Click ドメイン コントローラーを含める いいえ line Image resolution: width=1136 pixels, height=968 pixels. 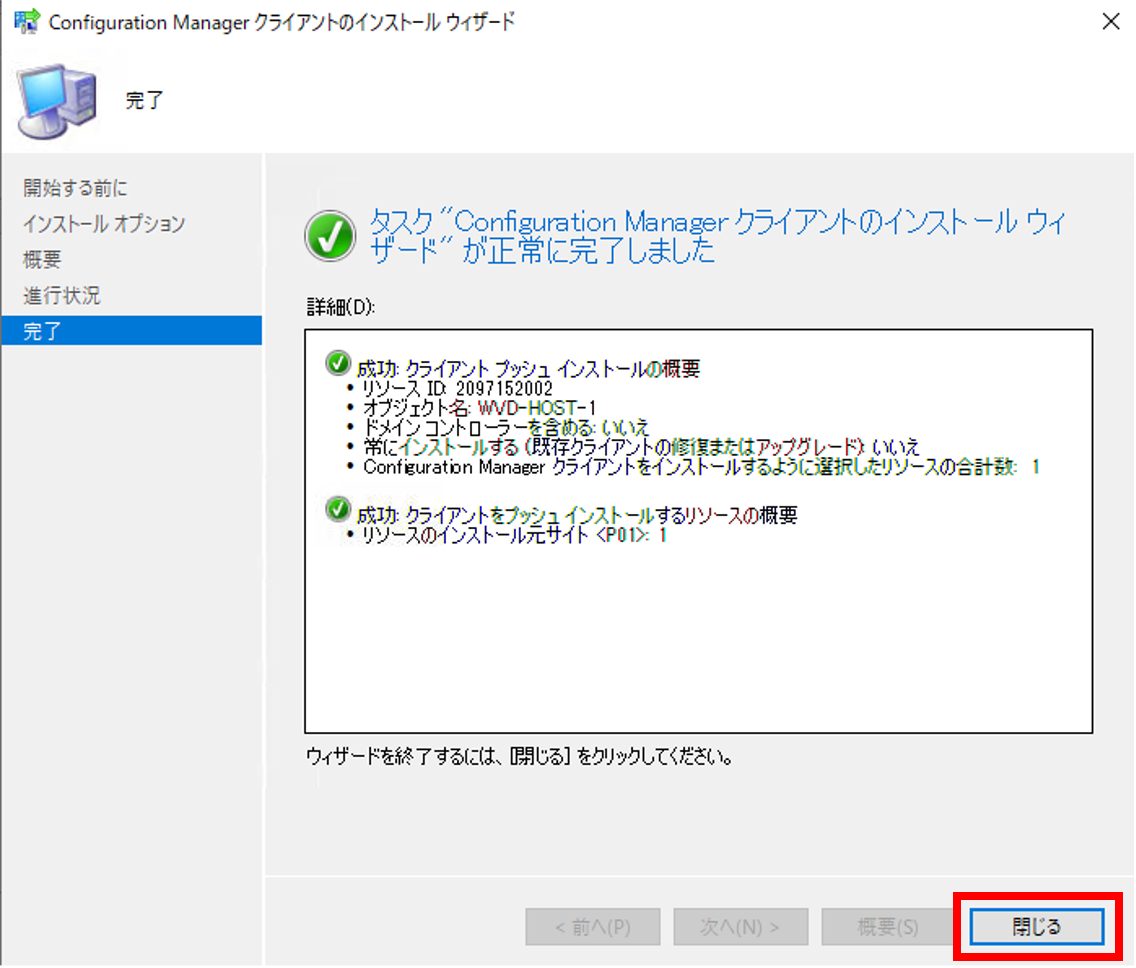(506, 427)
